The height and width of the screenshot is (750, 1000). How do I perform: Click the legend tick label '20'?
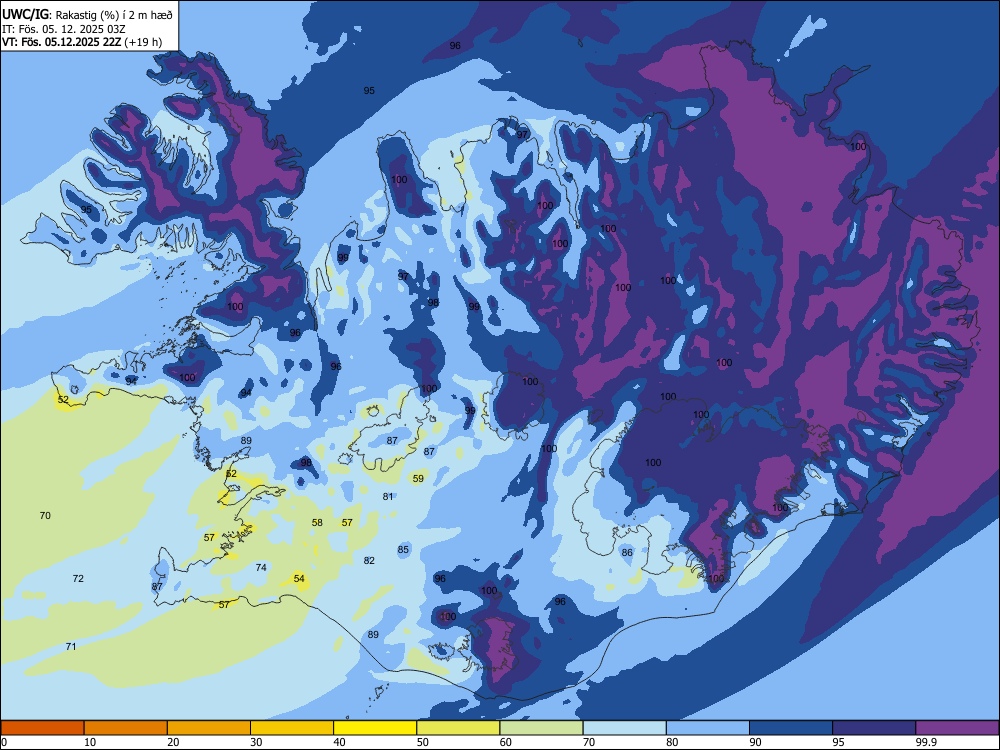click(173, 742)
